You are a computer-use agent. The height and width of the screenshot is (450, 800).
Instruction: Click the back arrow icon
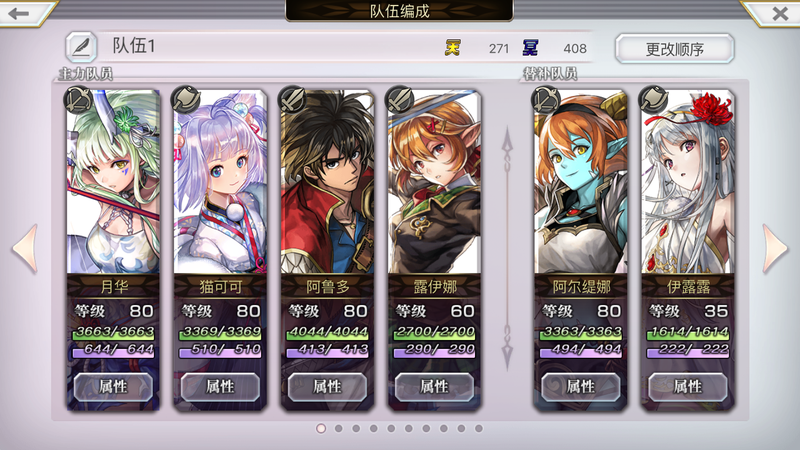coord(19,13)
